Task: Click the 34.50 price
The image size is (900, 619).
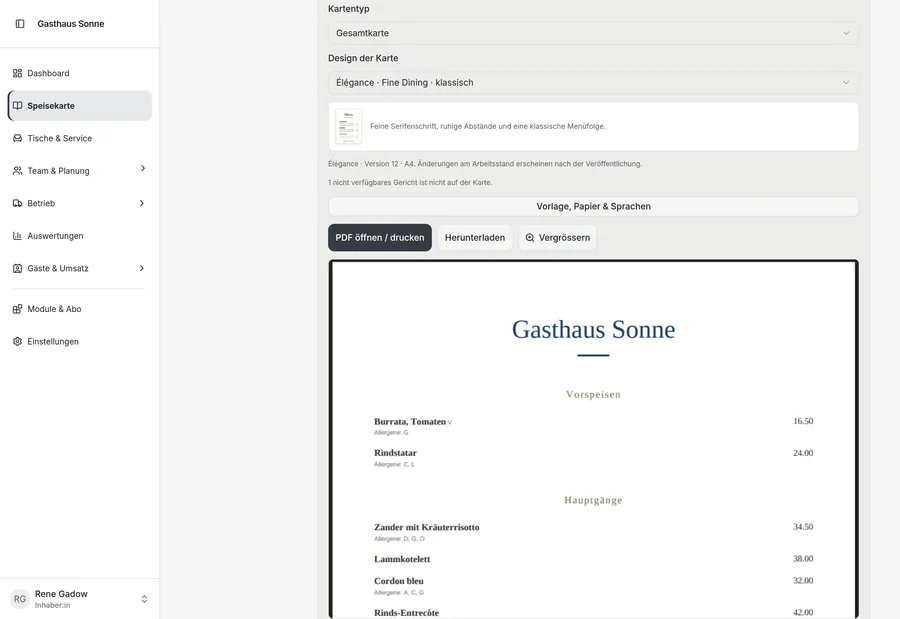Action: 803,527
